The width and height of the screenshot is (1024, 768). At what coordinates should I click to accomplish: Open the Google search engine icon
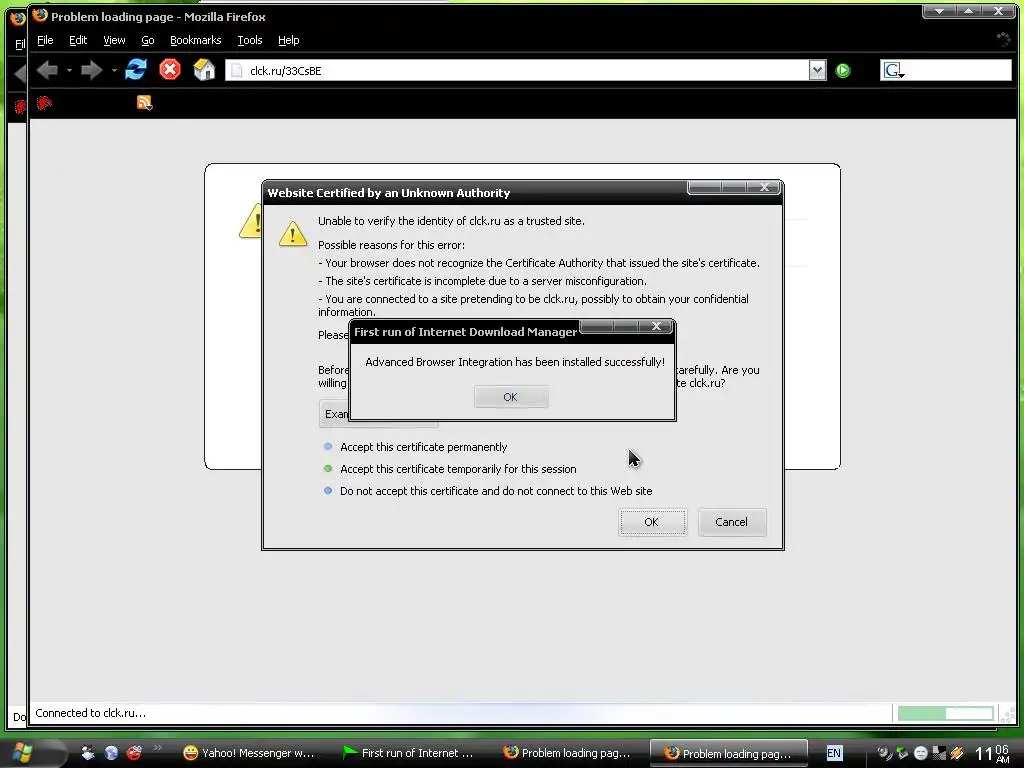893,71
